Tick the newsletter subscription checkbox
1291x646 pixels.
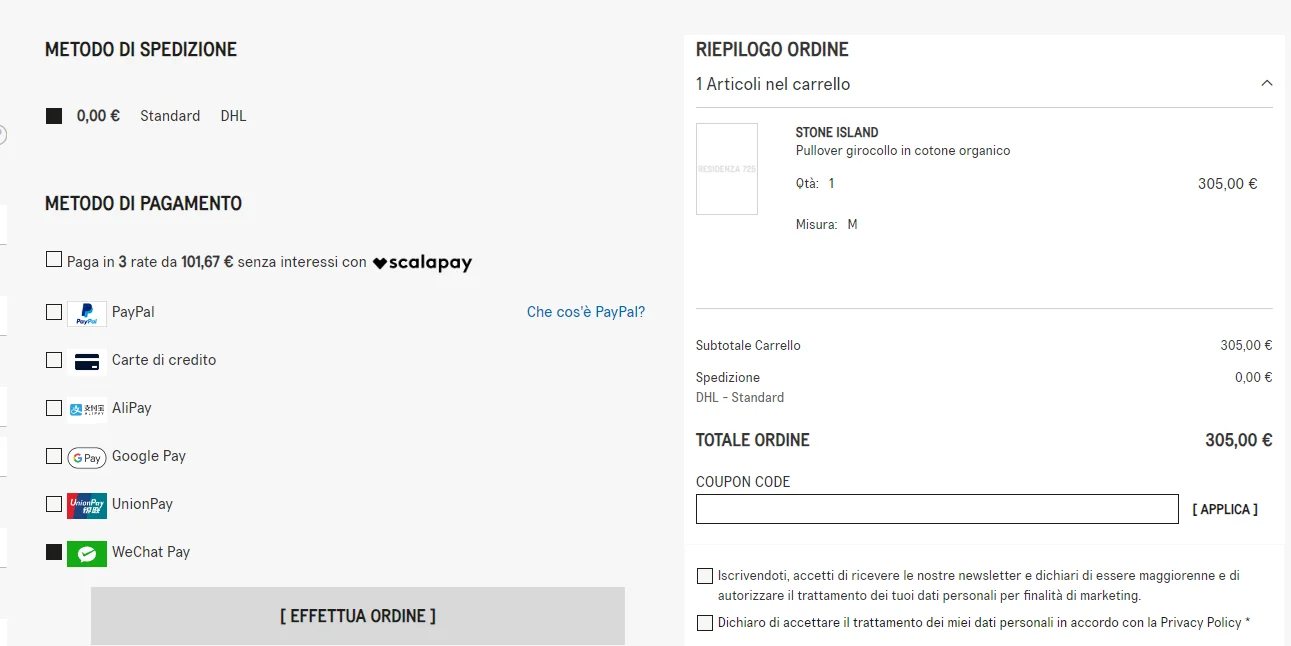[705, 576]
